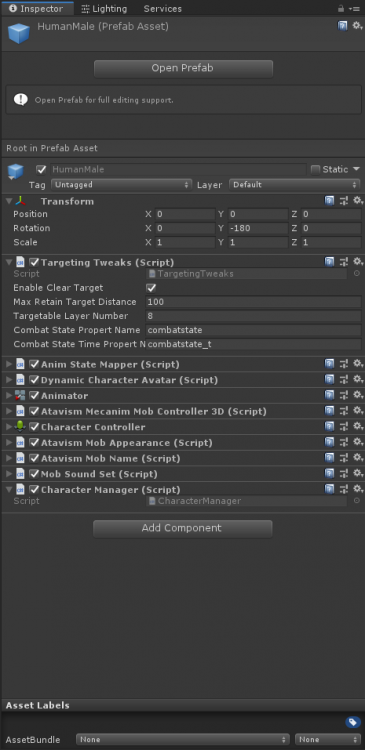Click the Asset Labels header
365x750 pixels.
(37, 705)
